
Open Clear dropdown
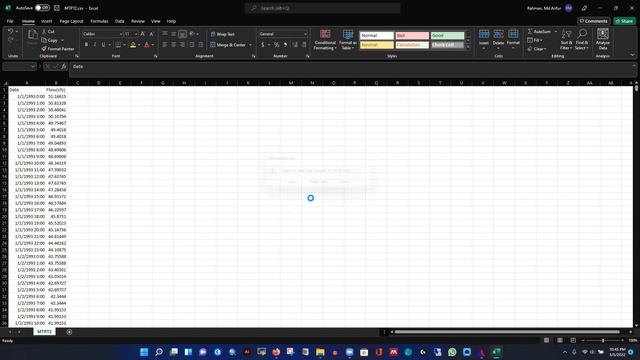point(536,49)
